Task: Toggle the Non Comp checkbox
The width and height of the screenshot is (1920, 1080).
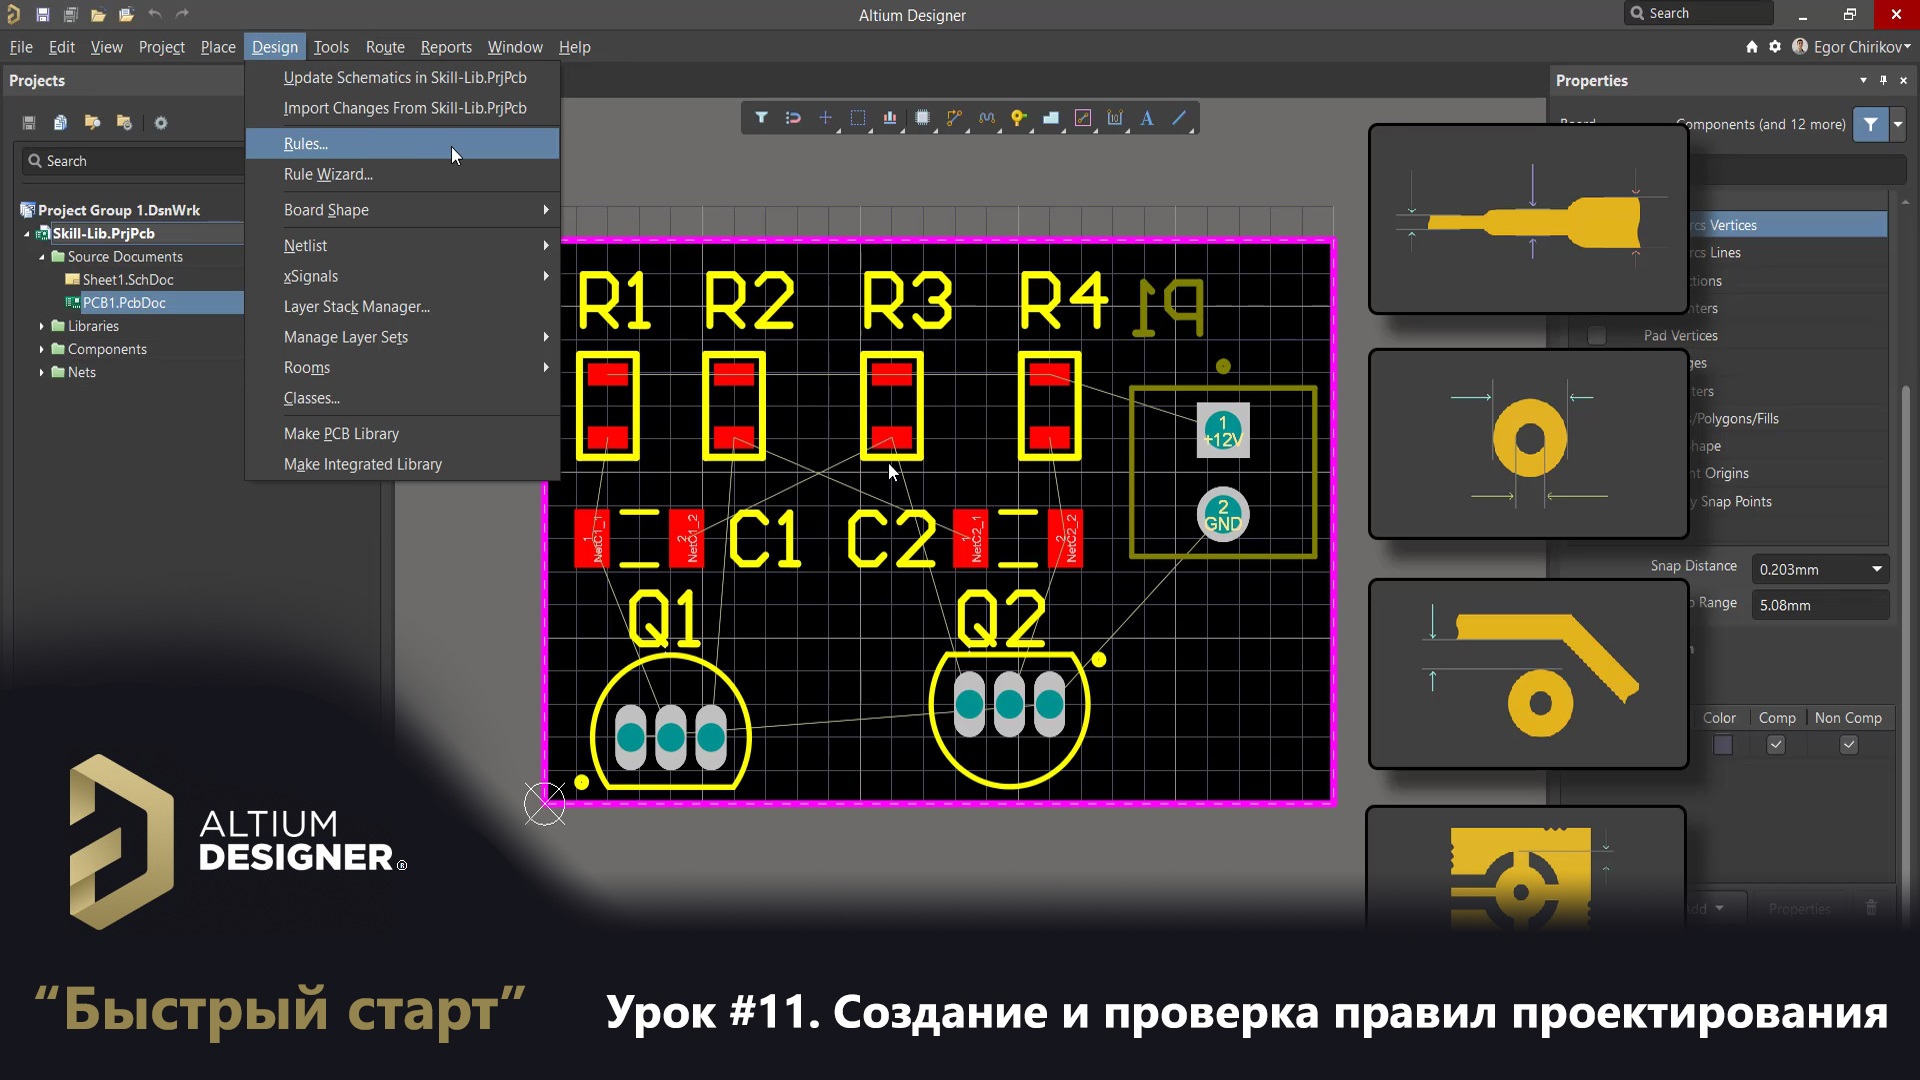Action: (1849, 744)
